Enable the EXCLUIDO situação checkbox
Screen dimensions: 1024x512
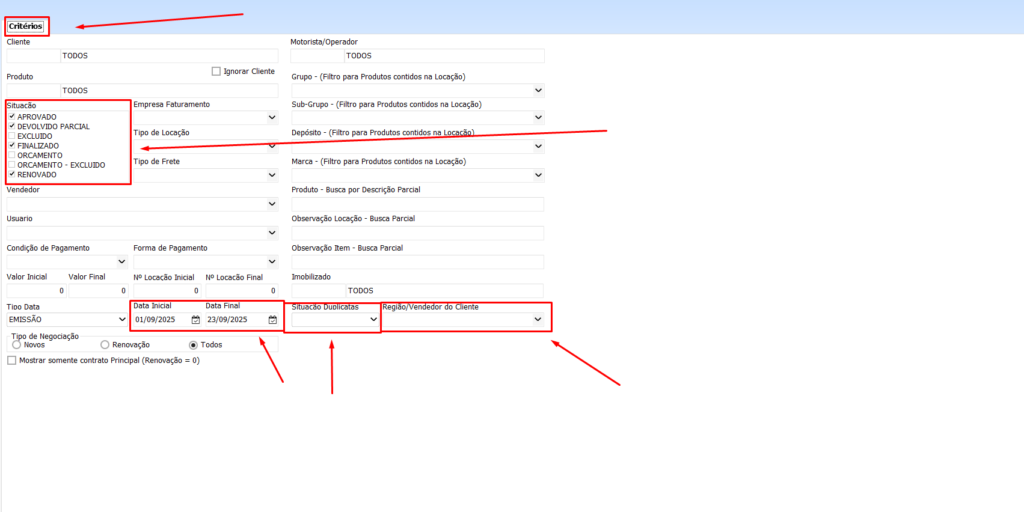12,136
